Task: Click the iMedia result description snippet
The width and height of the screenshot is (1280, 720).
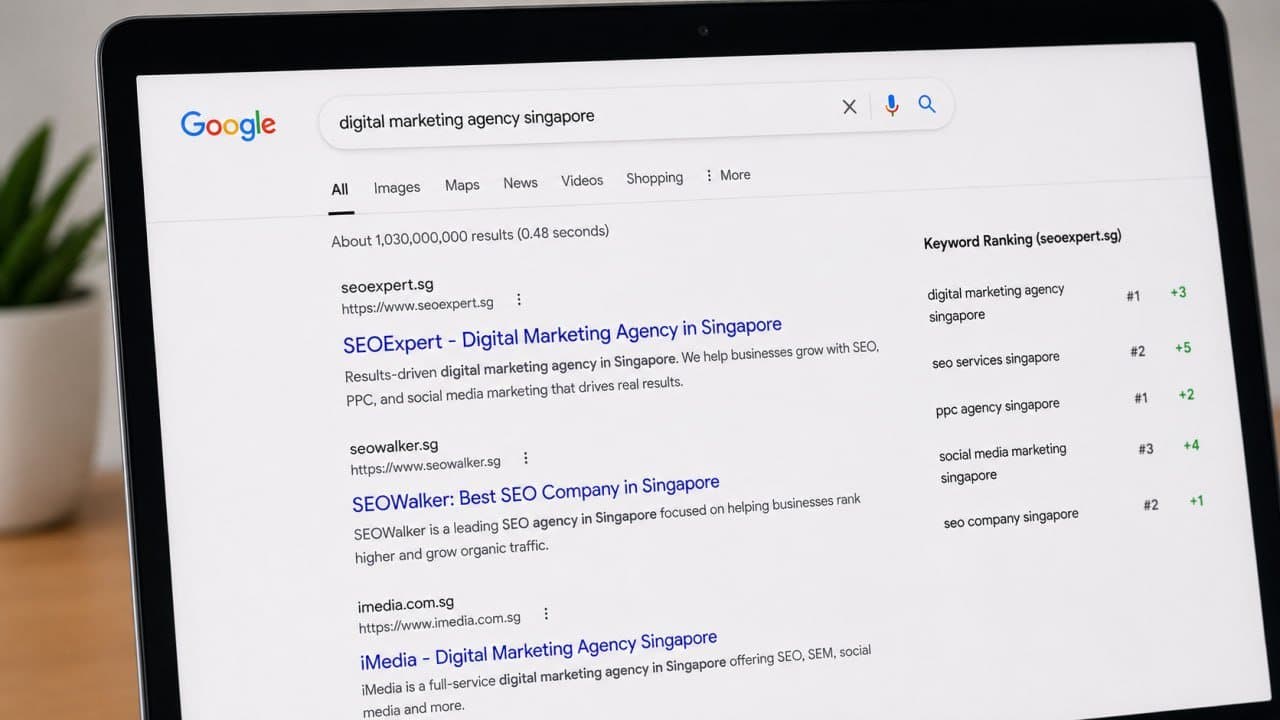Action: coord(616,681)
